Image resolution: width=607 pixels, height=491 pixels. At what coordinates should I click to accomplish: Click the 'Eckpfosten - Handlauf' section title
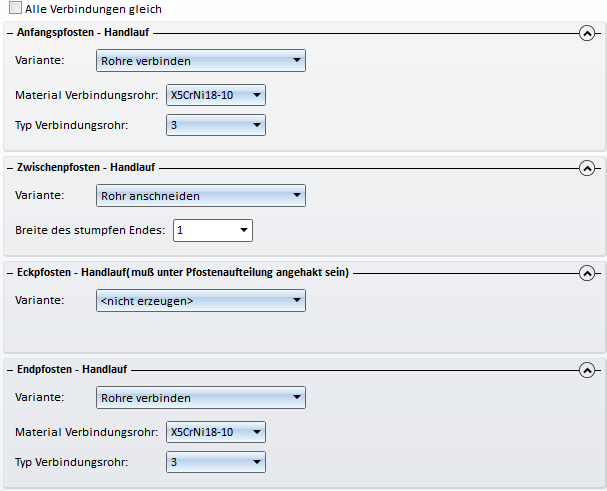coord(182,273)
